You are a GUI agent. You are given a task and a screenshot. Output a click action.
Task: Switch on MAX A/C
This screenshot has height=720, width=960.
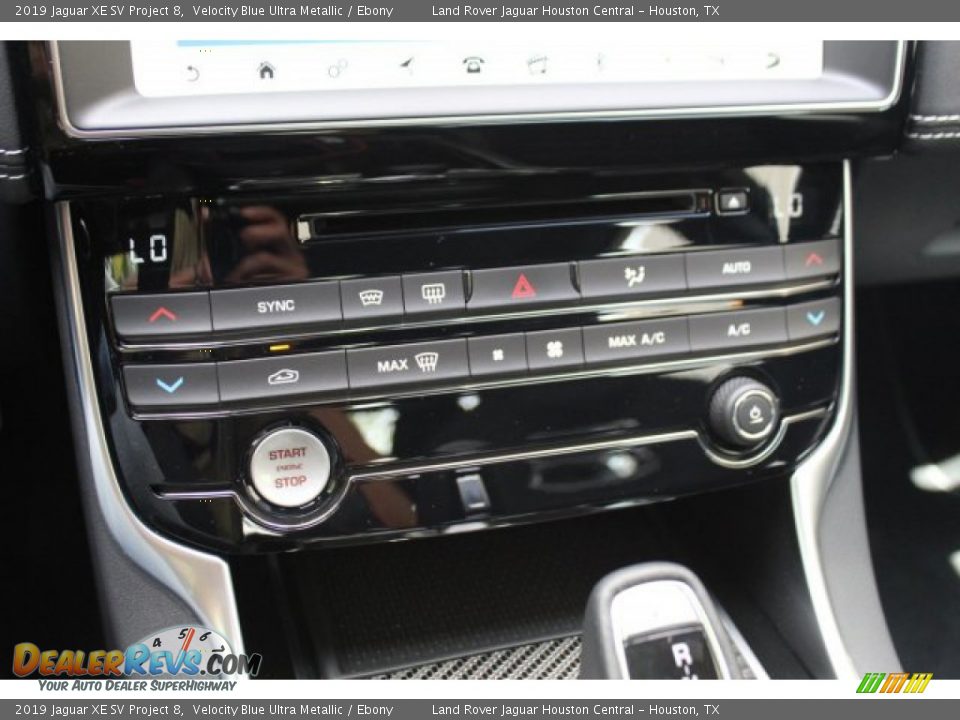(636, 340)
